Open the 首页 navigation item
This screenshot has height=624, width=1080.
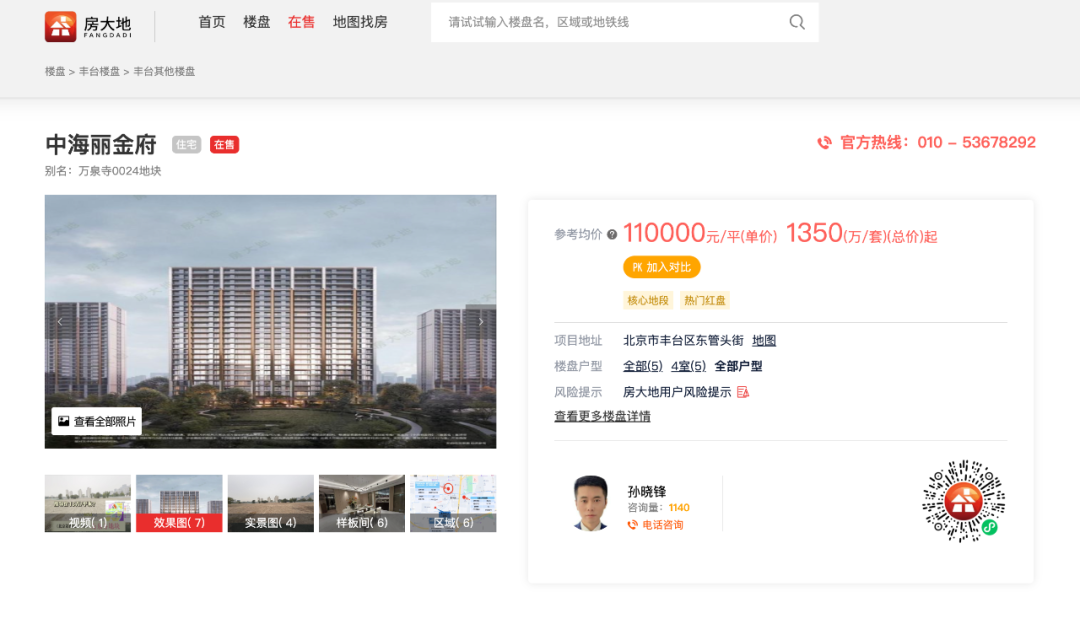click(212, 22)
